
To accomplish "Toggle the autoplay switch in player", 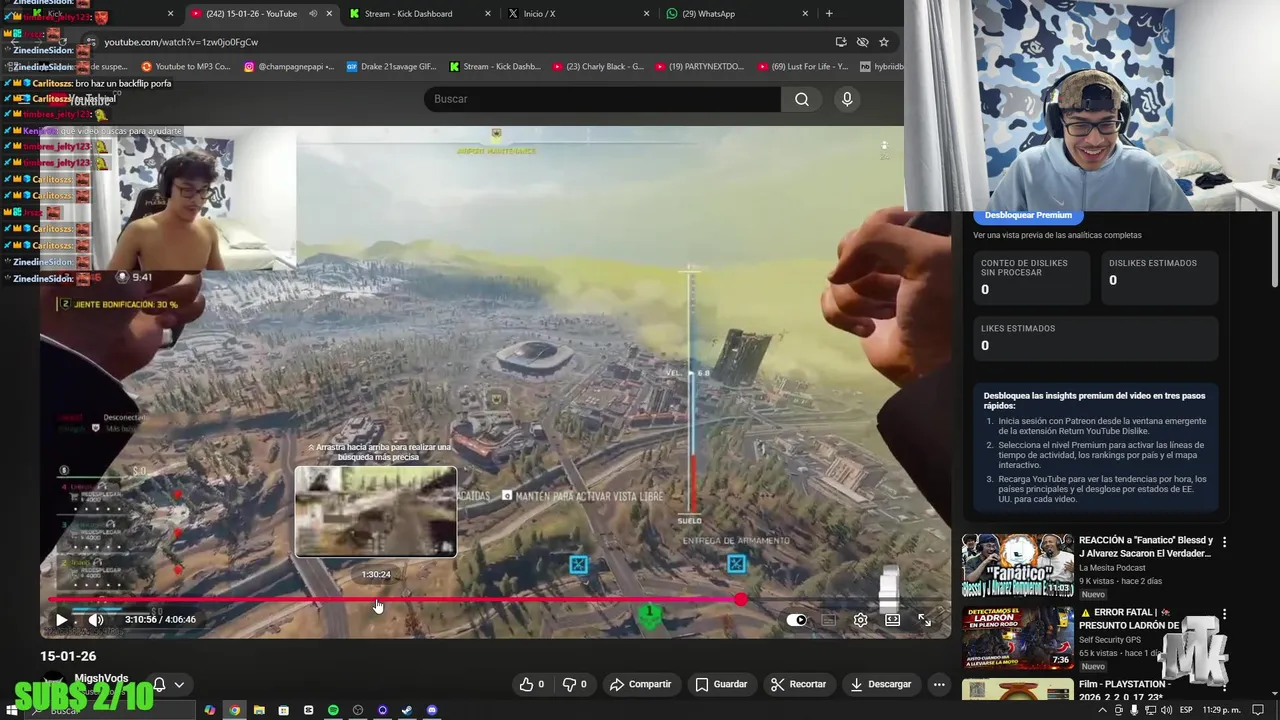I will (796, 620).
